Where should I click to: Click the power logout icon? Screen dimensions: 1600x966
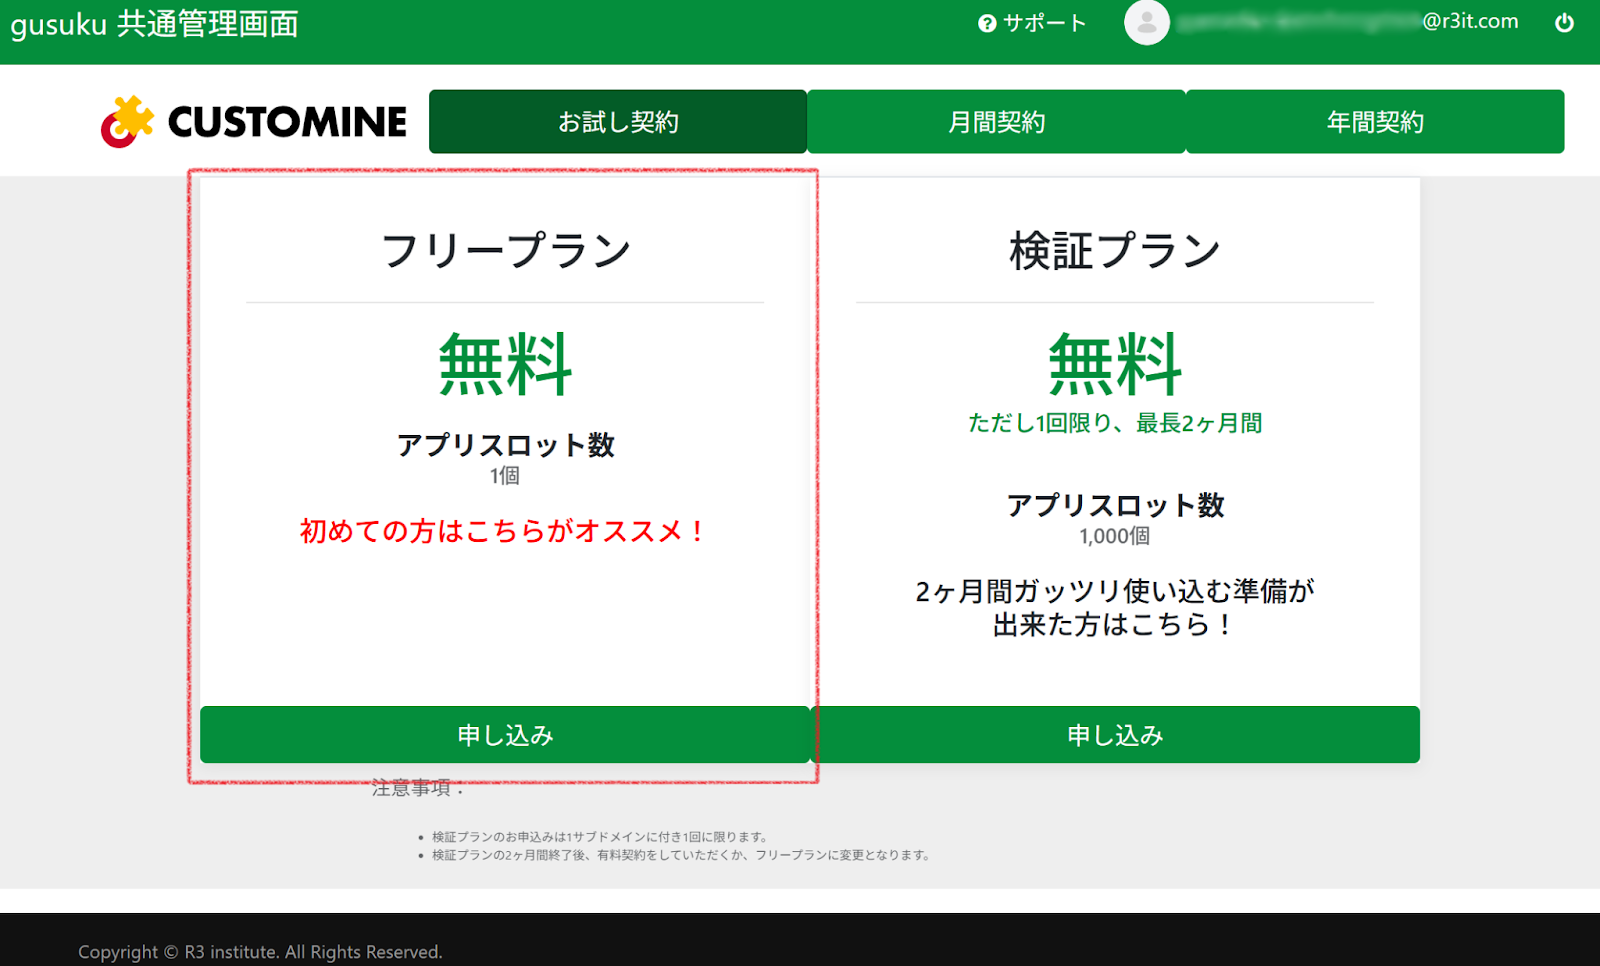point(1564,22)
